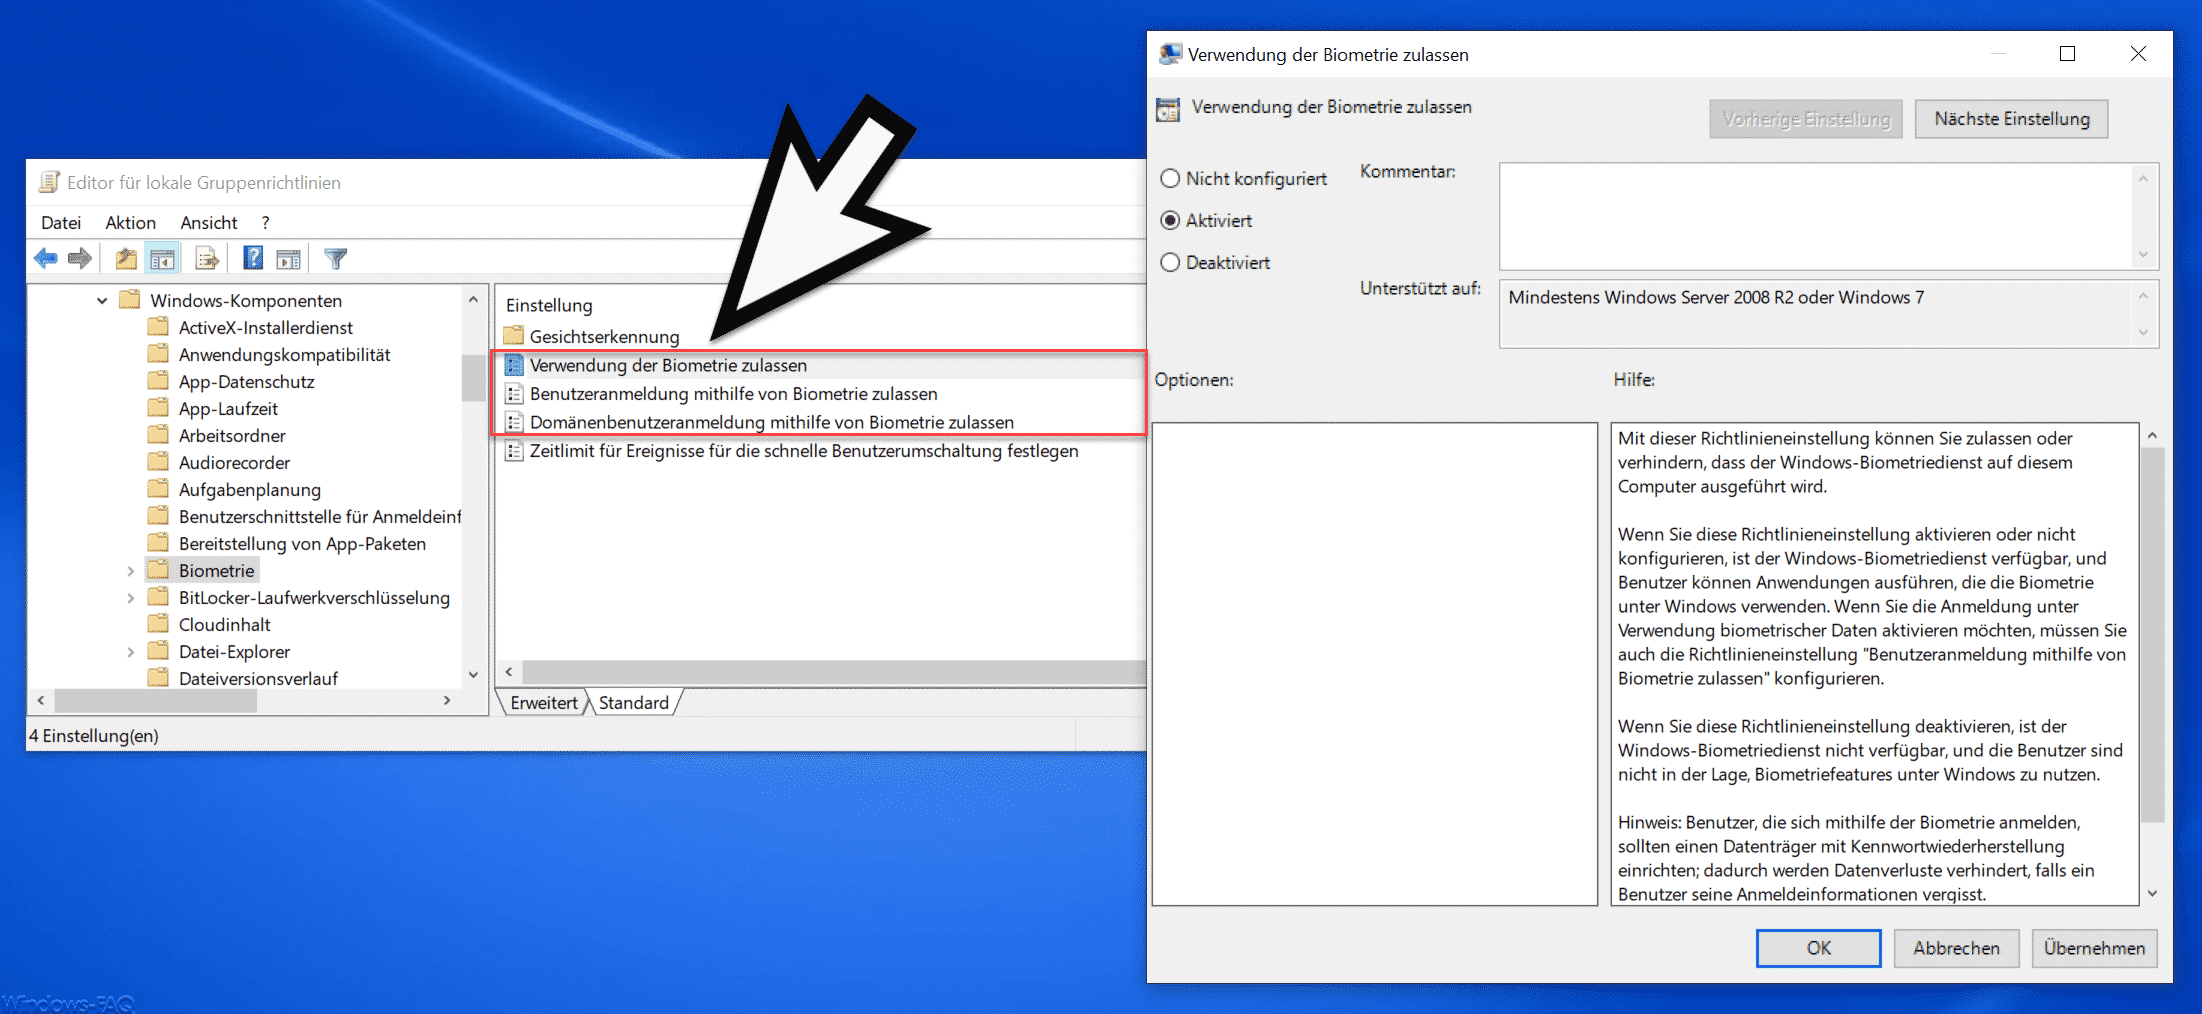Click the settings list's scroll-left arrow
This screenshot has width=2202, height=1014.
509,672
